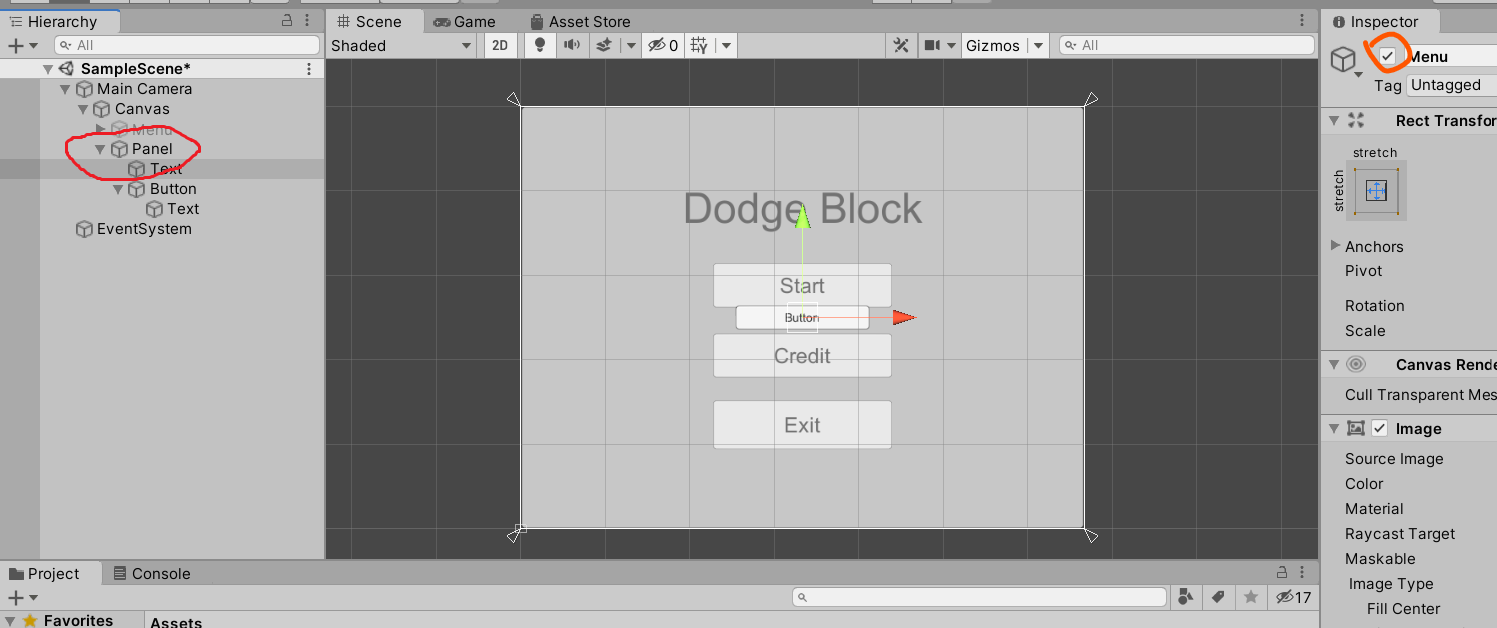This screenshot has width=1497, height=628.
Task: Disable the Image component checkbox
Action: coord(1380,428)
